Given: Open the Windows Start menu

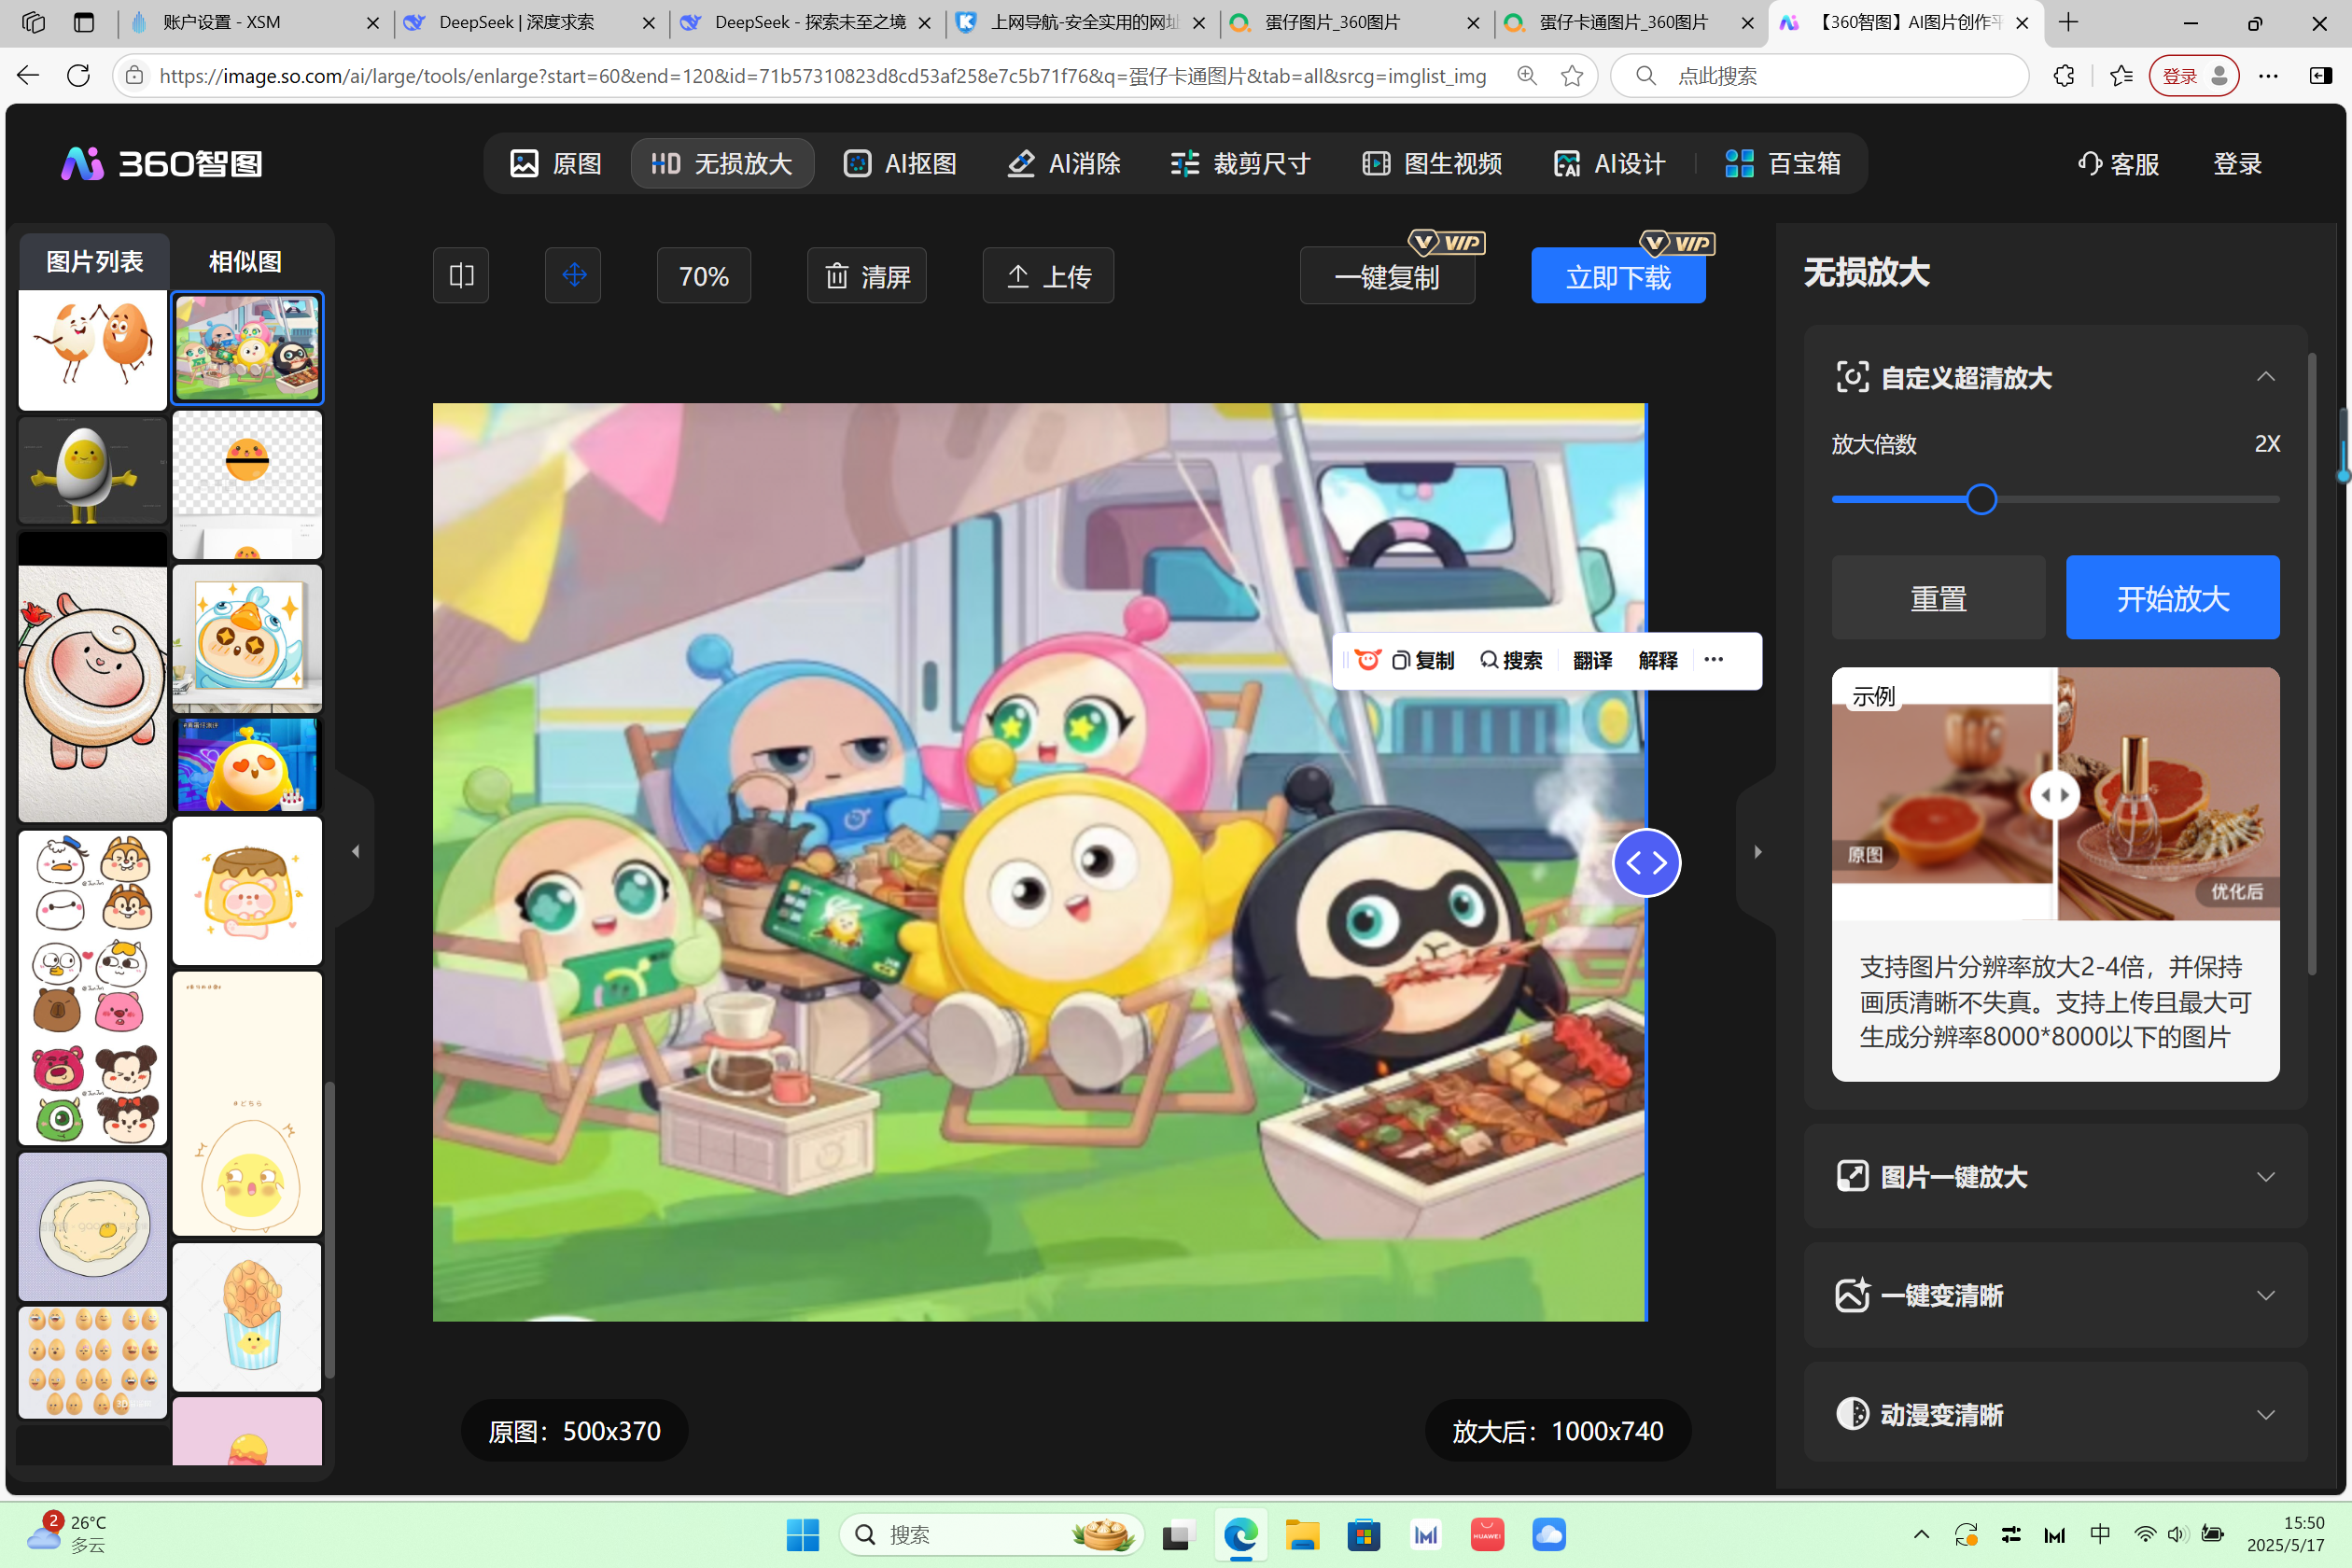Looking at the screenshot, I should [802, 1534].
